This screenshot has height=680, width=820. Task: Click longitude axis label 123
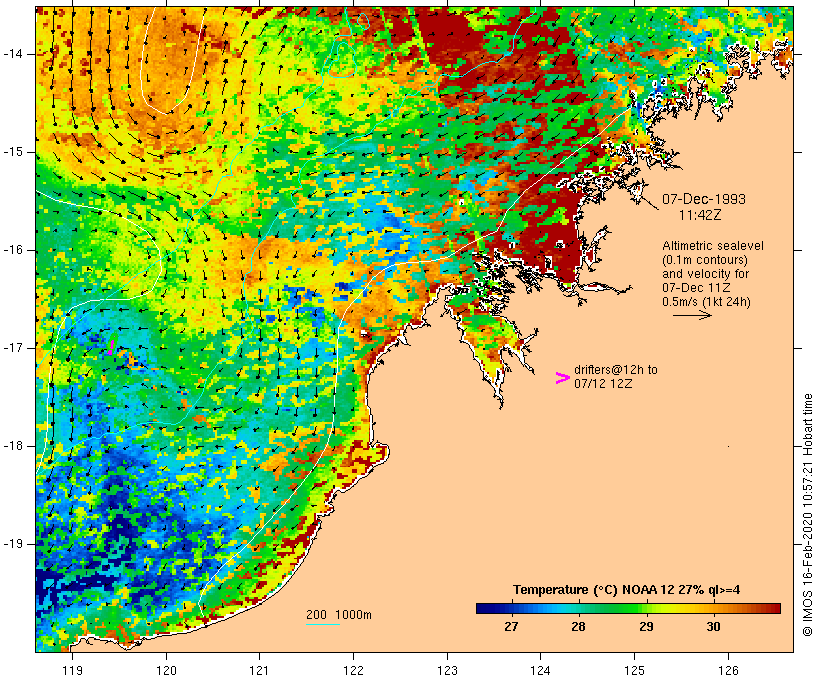click(x=447, y=671)
